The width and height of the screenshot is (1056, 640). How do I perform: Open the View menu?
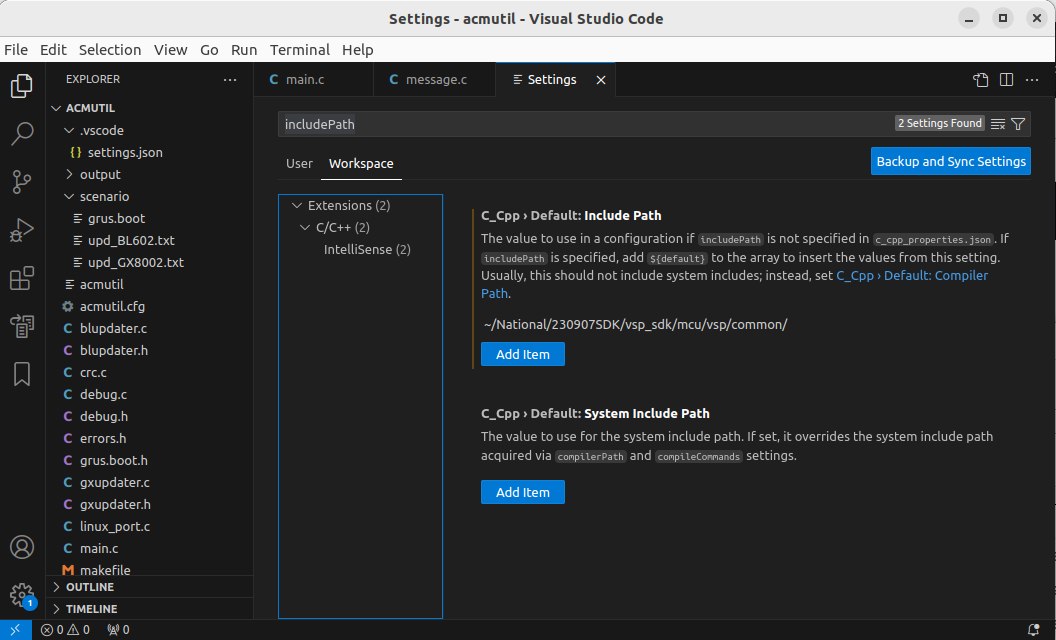(x=170, y=50)
